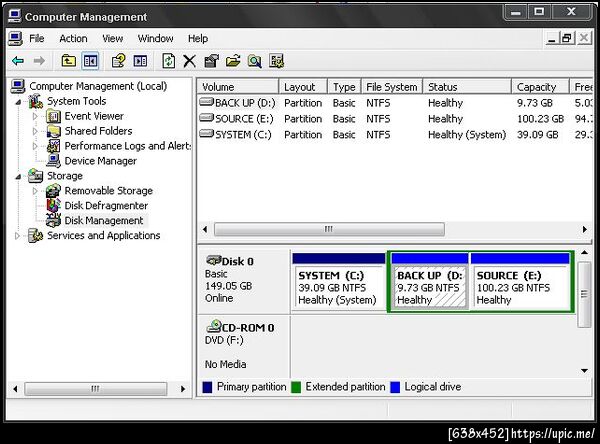Open the toolbar Help icon
This screenshot has width=600, height=444.
point(118,61)
